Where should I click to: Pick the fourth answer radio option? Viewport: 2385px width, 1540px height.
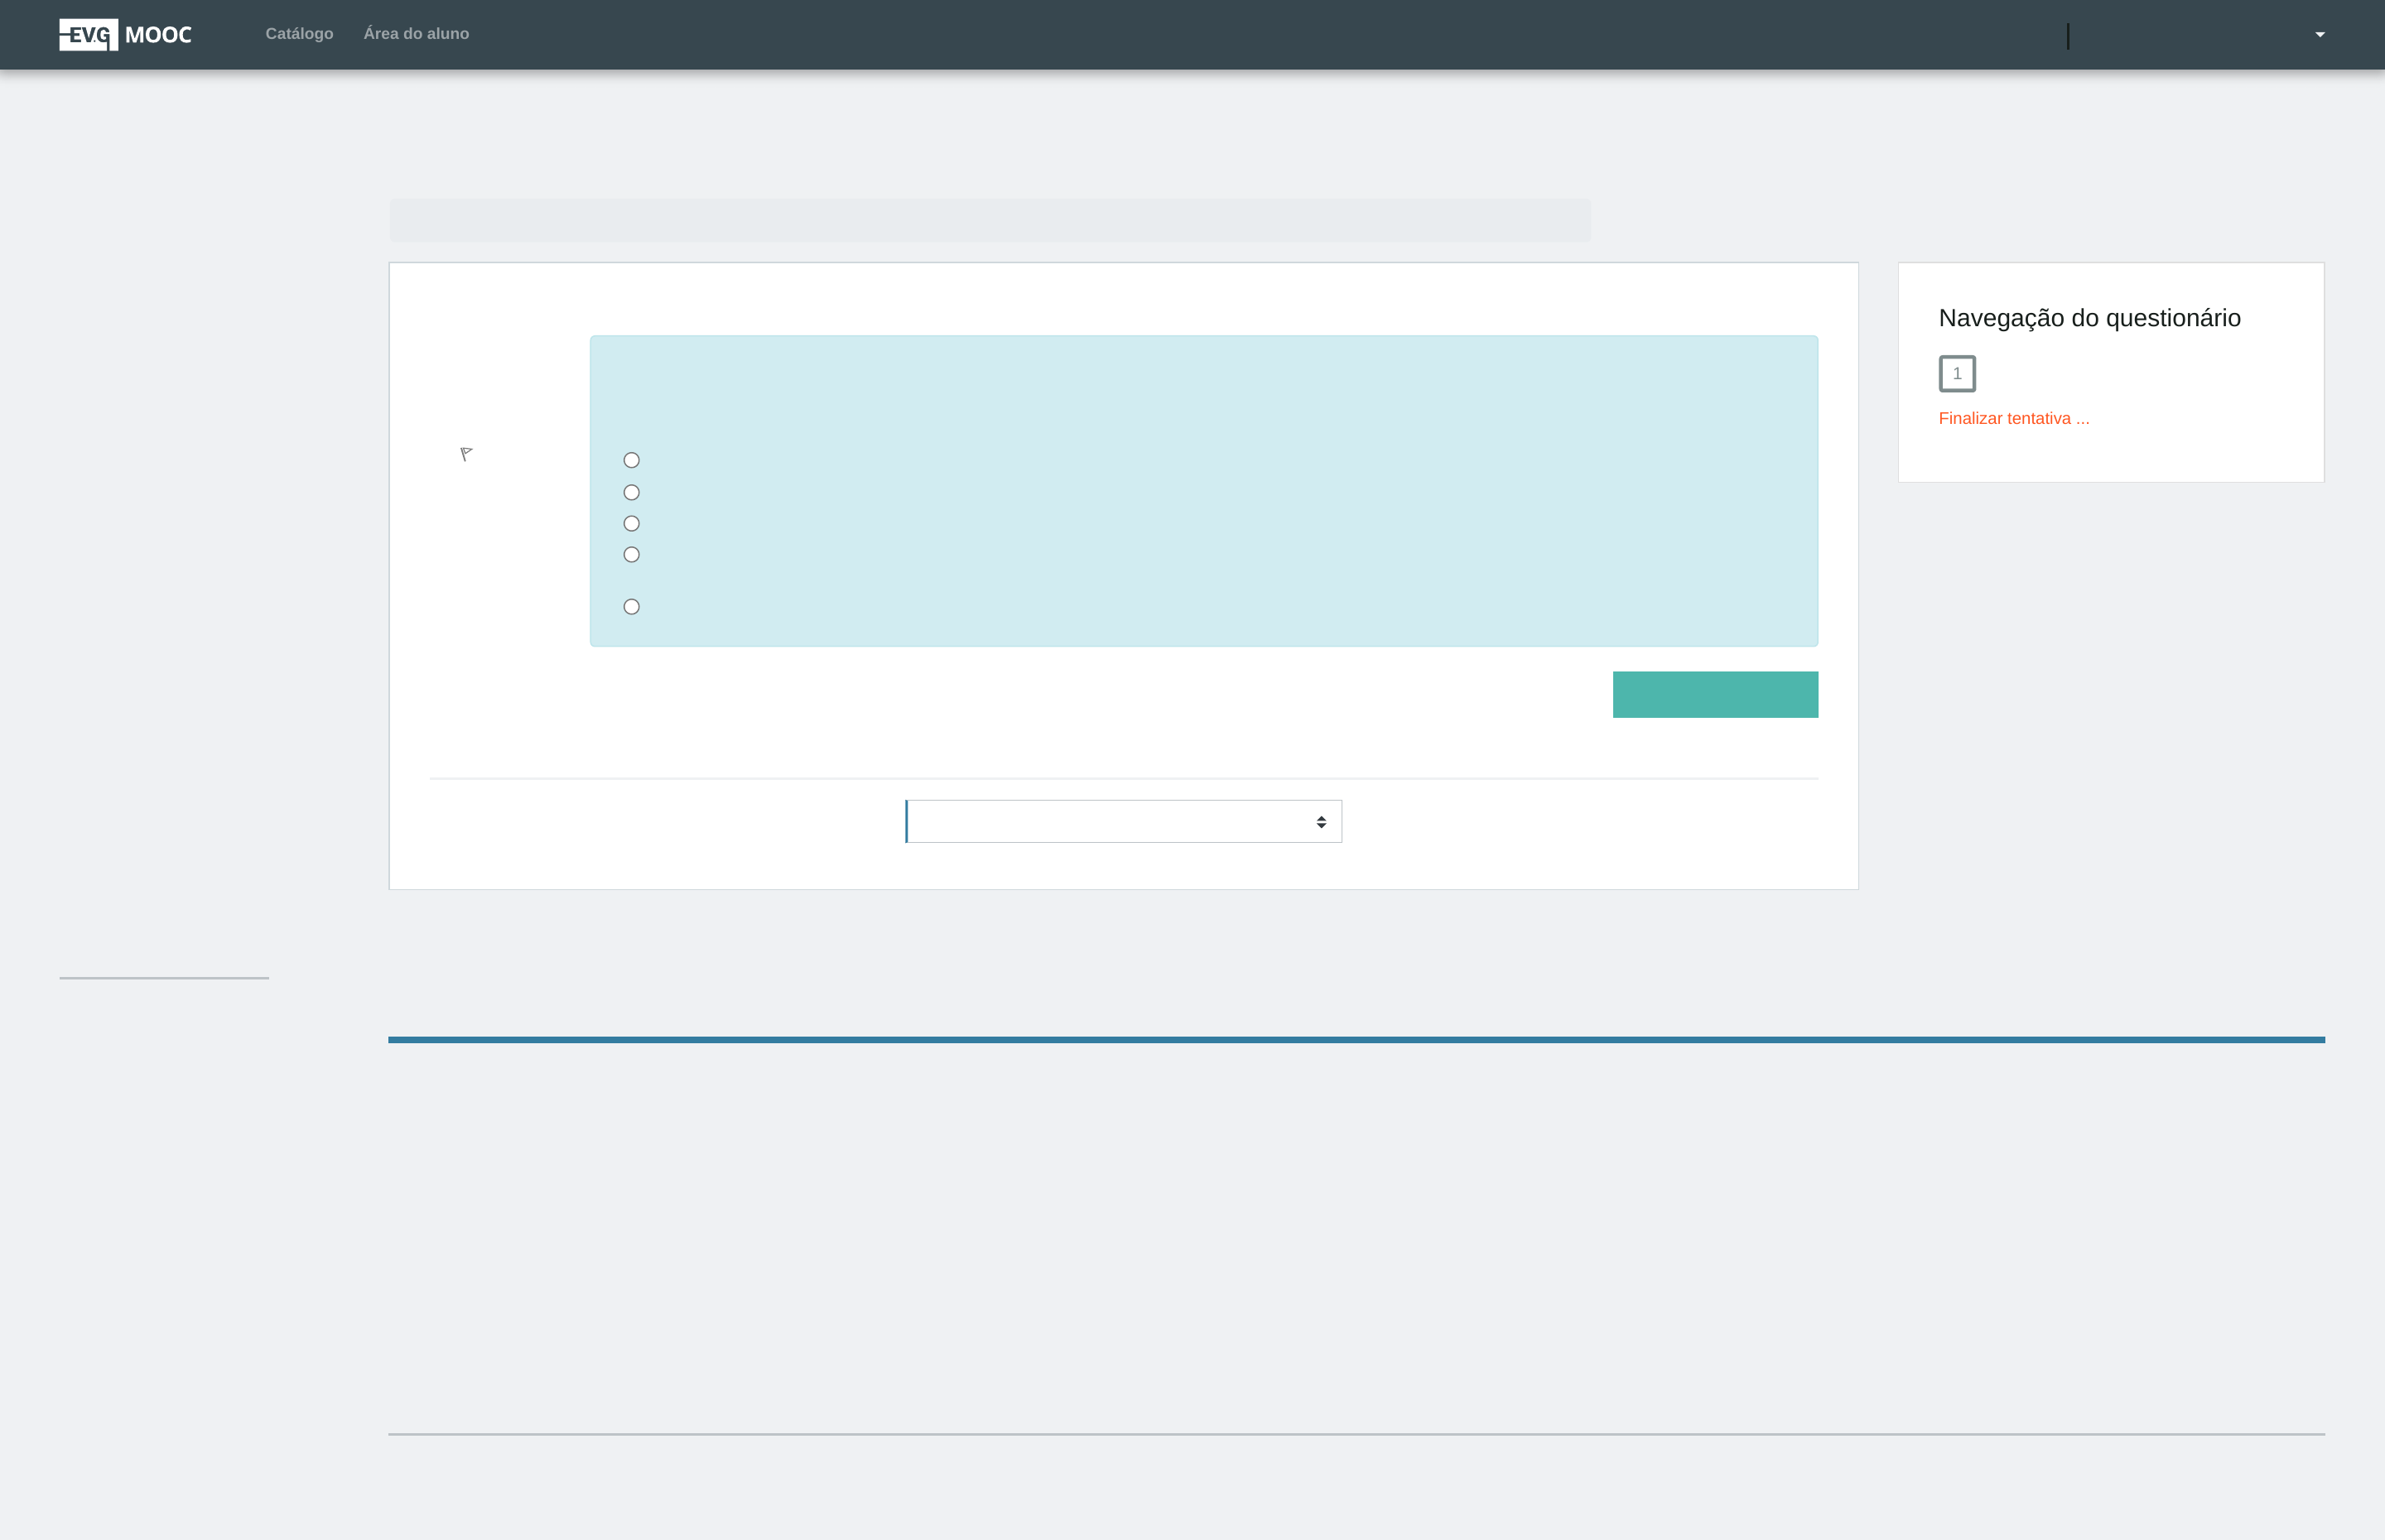[x=631, y=554]
